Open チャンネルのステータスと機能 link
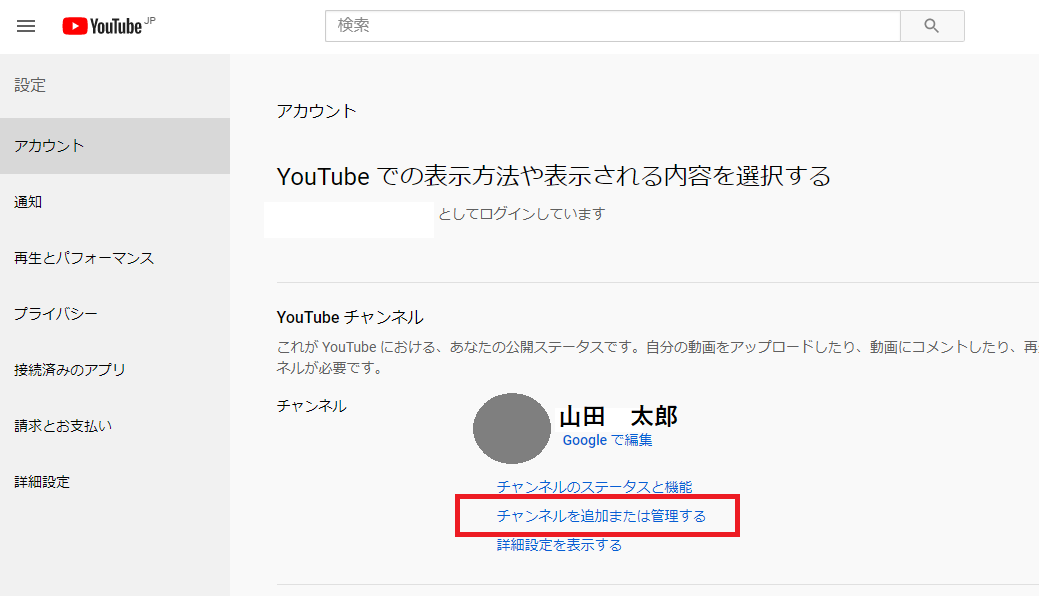 pos(594,487)
